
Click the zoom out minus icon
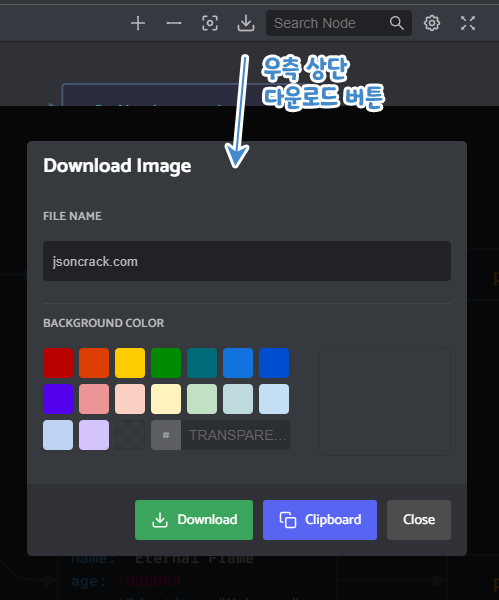click(x=174, y=23)
